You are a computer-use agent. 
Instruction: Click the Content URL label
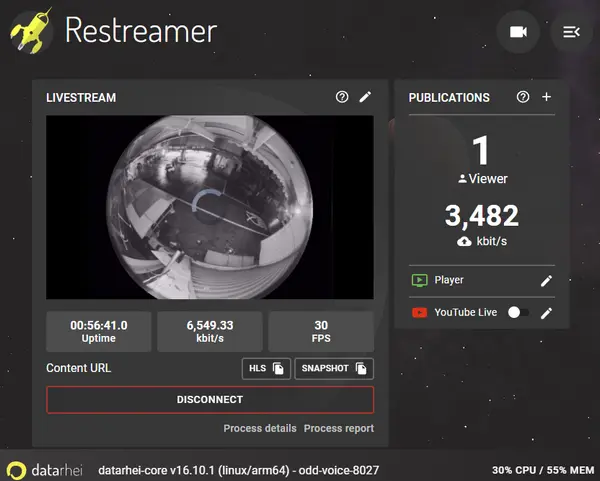click(78, 368)
